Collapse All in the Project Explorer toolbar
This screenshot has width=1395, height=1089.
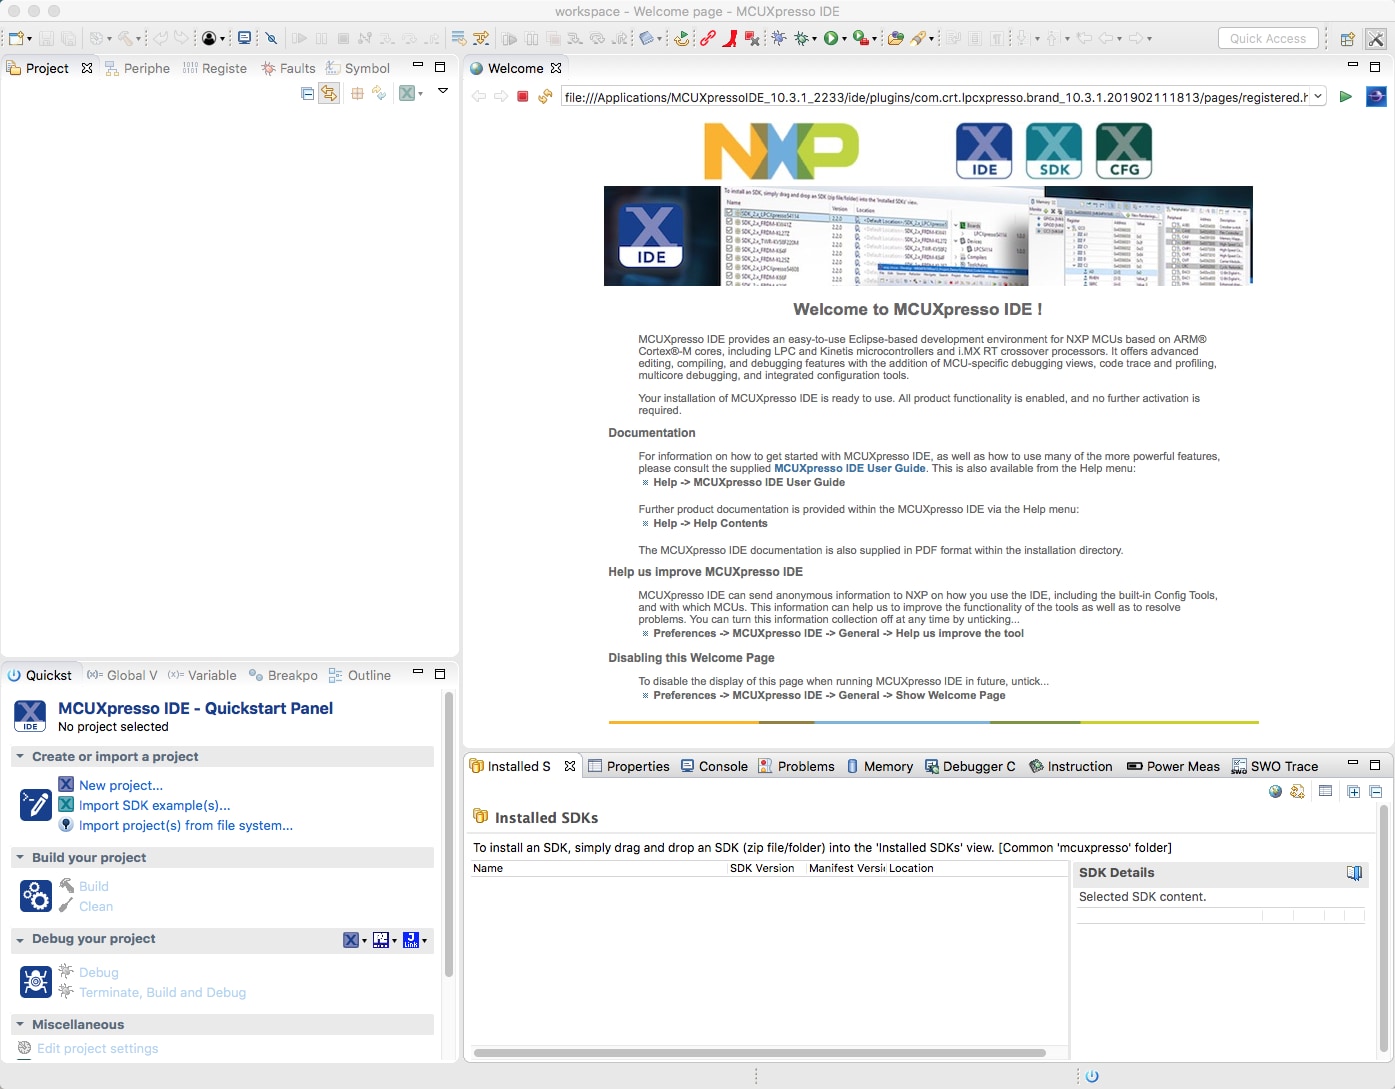(x=307, y=95)
